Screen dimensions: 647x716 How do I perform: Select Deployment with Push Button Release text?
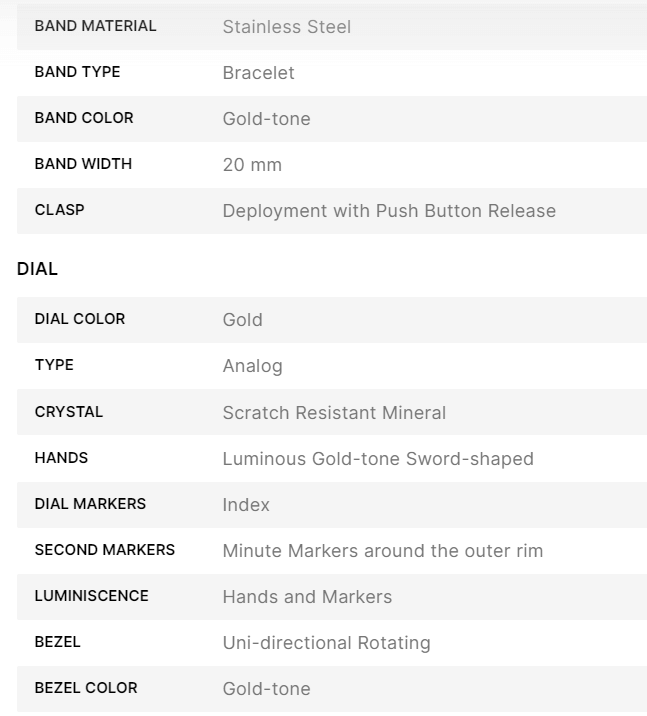389,211
